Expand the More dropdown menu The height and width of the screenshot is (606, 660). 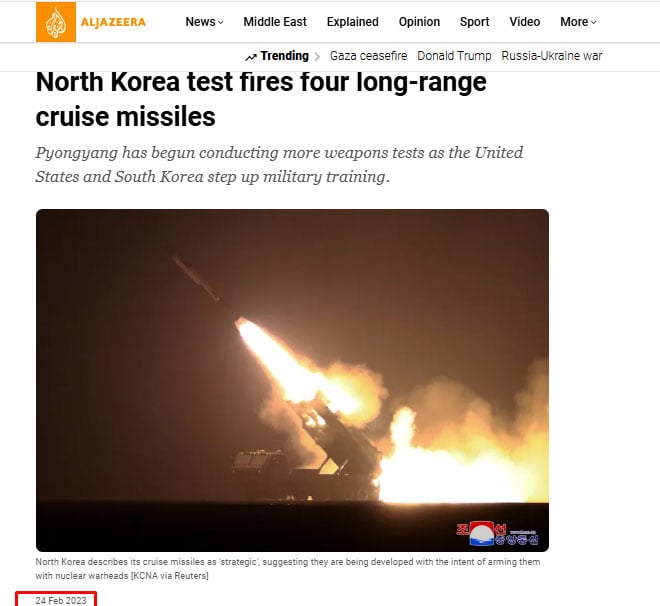click(578, 22)
